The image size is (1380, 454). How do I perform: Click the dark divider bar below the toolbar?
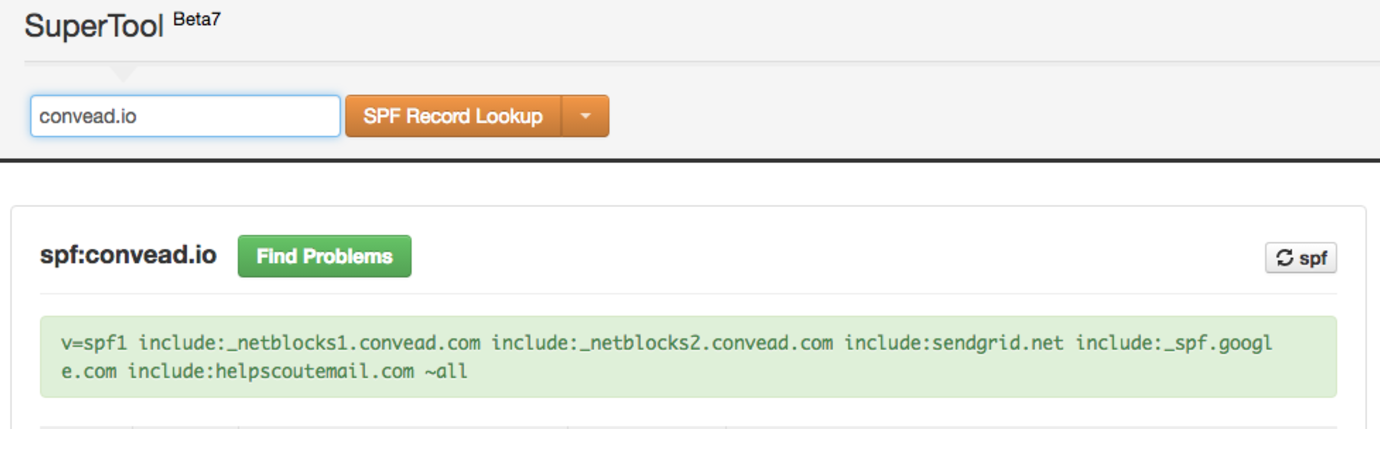pos(690,159)
